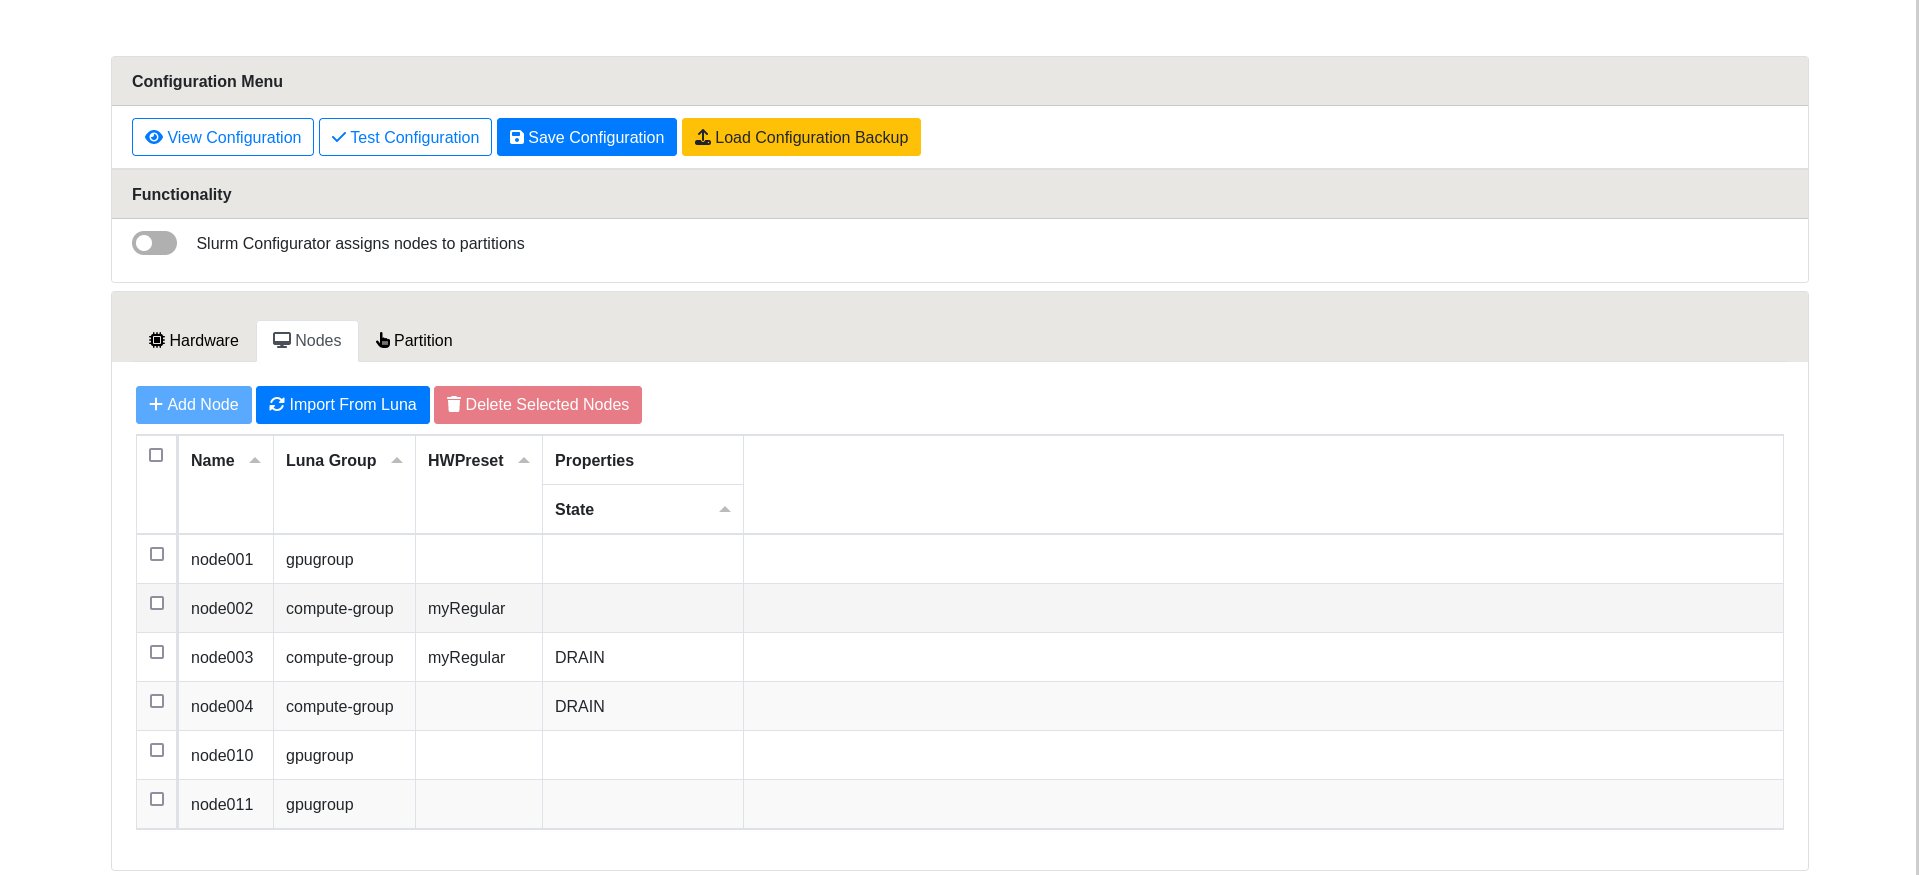Click the floppy disk Save Configuration icon

[517, 137]
